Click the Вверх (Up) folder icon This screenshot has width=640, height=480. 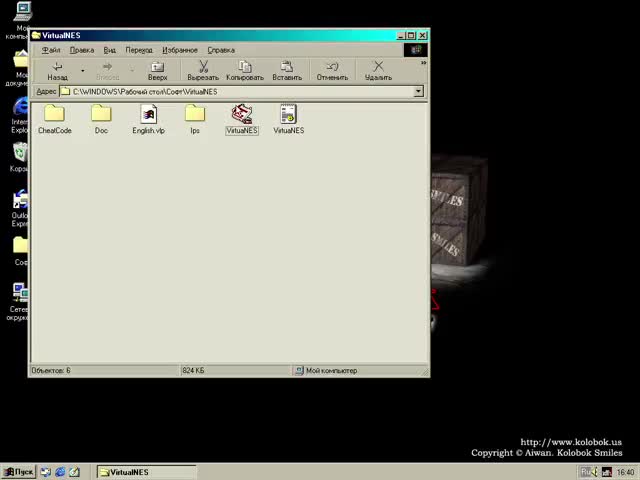(157, 67)
